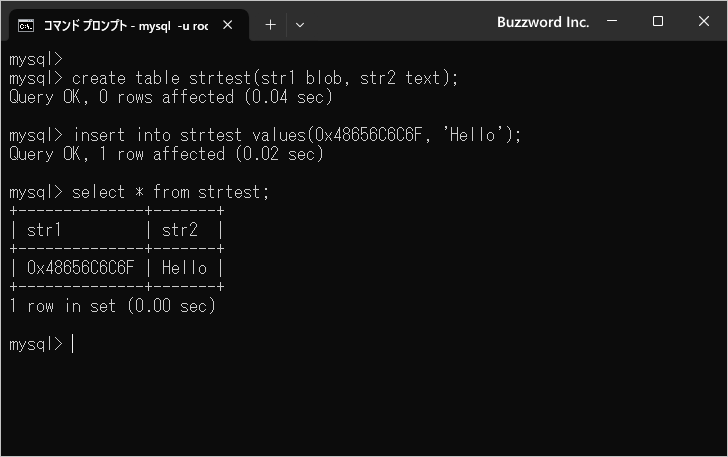Click the final empty mysql prompt cursor
Screen dimensions: 728x457
[73, 344]
